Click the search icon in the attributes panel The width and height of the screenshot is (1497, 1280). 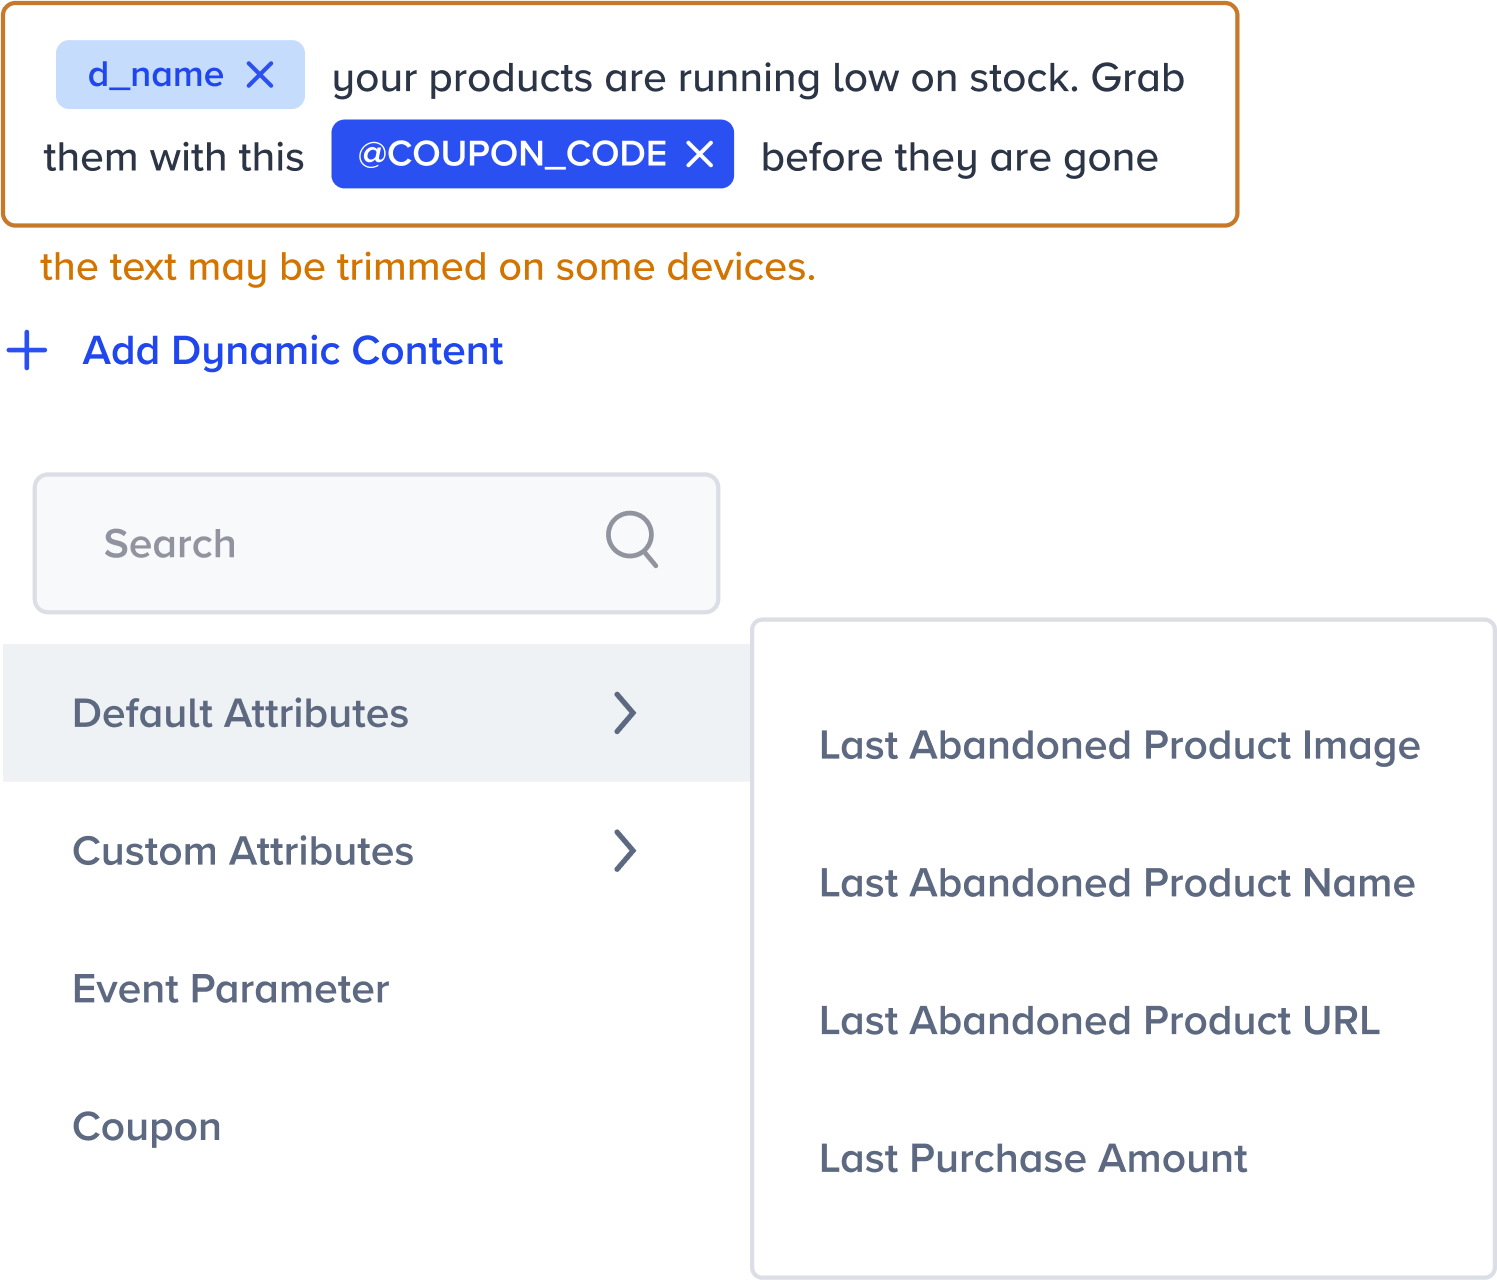[x=632, y=540]
